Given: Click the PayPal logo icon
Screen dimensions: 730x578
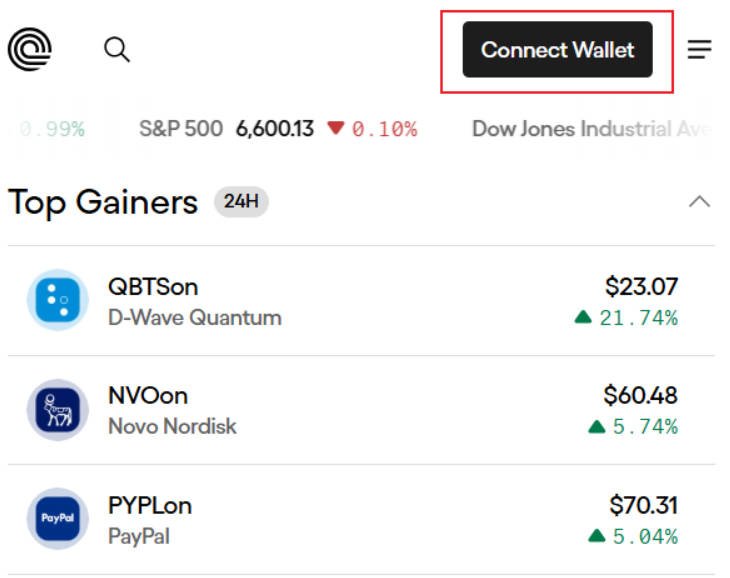Looking at the screenshot, I should [x=57, y=519].
